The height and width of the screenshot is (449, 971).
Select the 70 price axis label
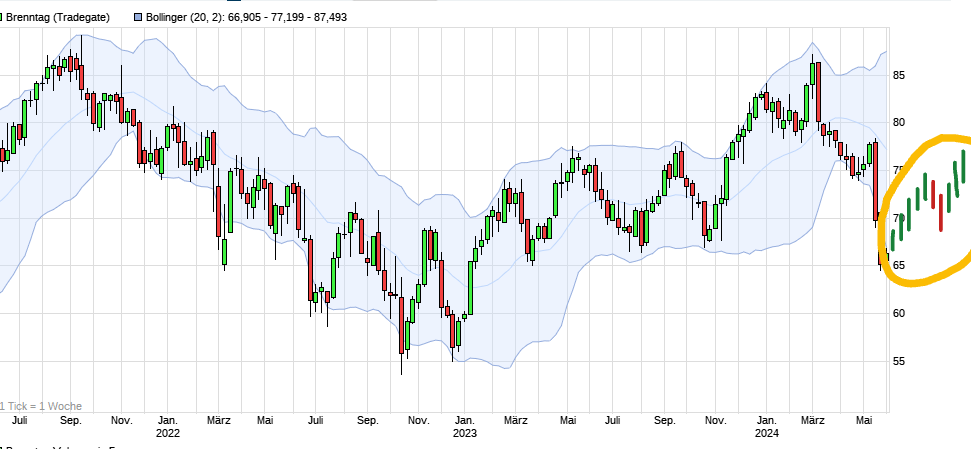(x=899, y=218)
